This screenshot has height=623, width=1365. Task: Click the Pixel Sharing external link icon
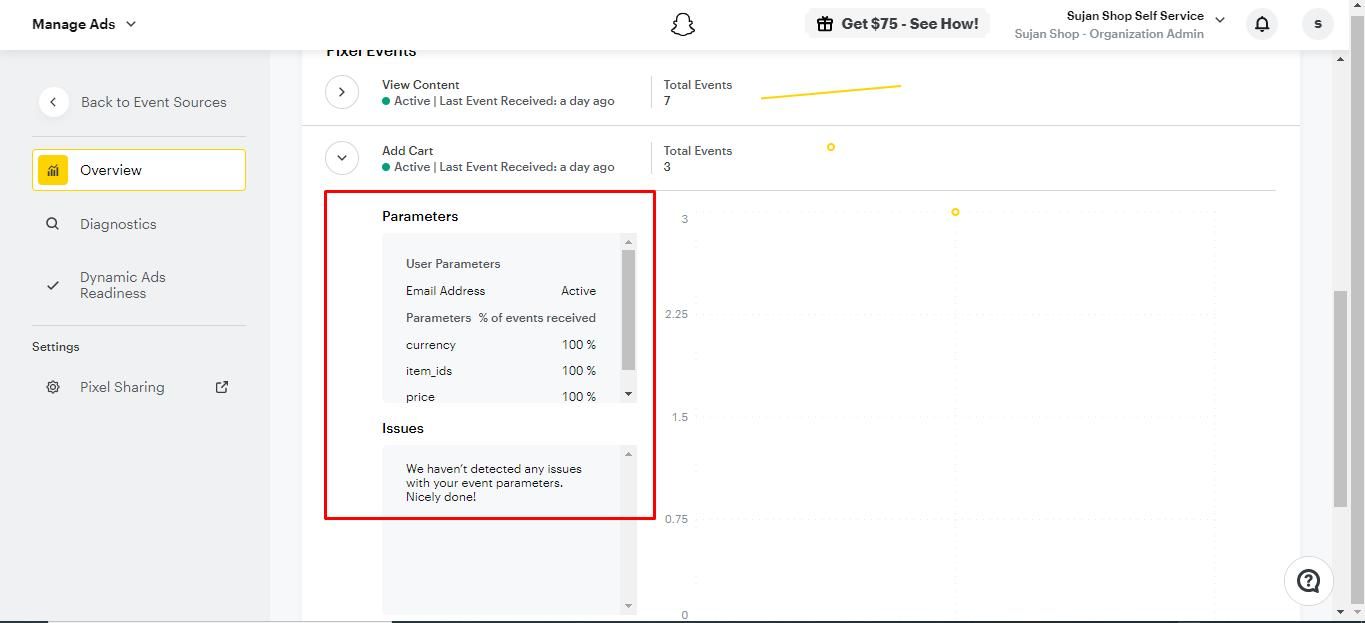pos(222,387)
